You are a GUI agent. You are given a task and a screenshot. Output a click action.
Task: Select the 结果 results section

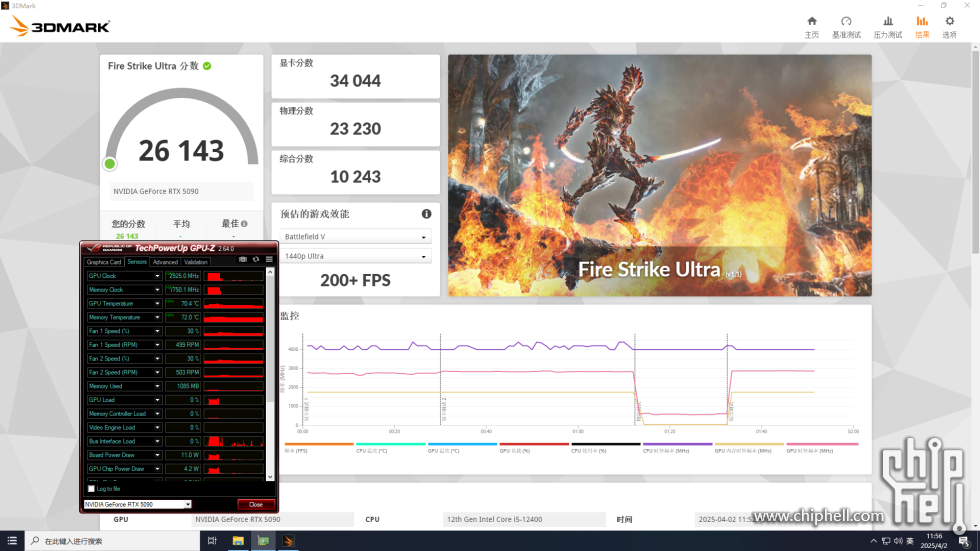point(922,27)
